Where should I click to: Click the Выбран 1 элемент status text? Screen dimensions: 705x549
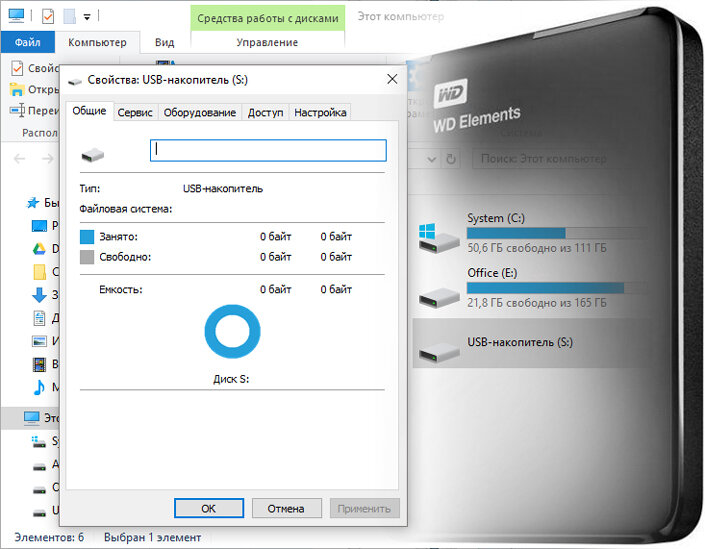coord(152,537)
